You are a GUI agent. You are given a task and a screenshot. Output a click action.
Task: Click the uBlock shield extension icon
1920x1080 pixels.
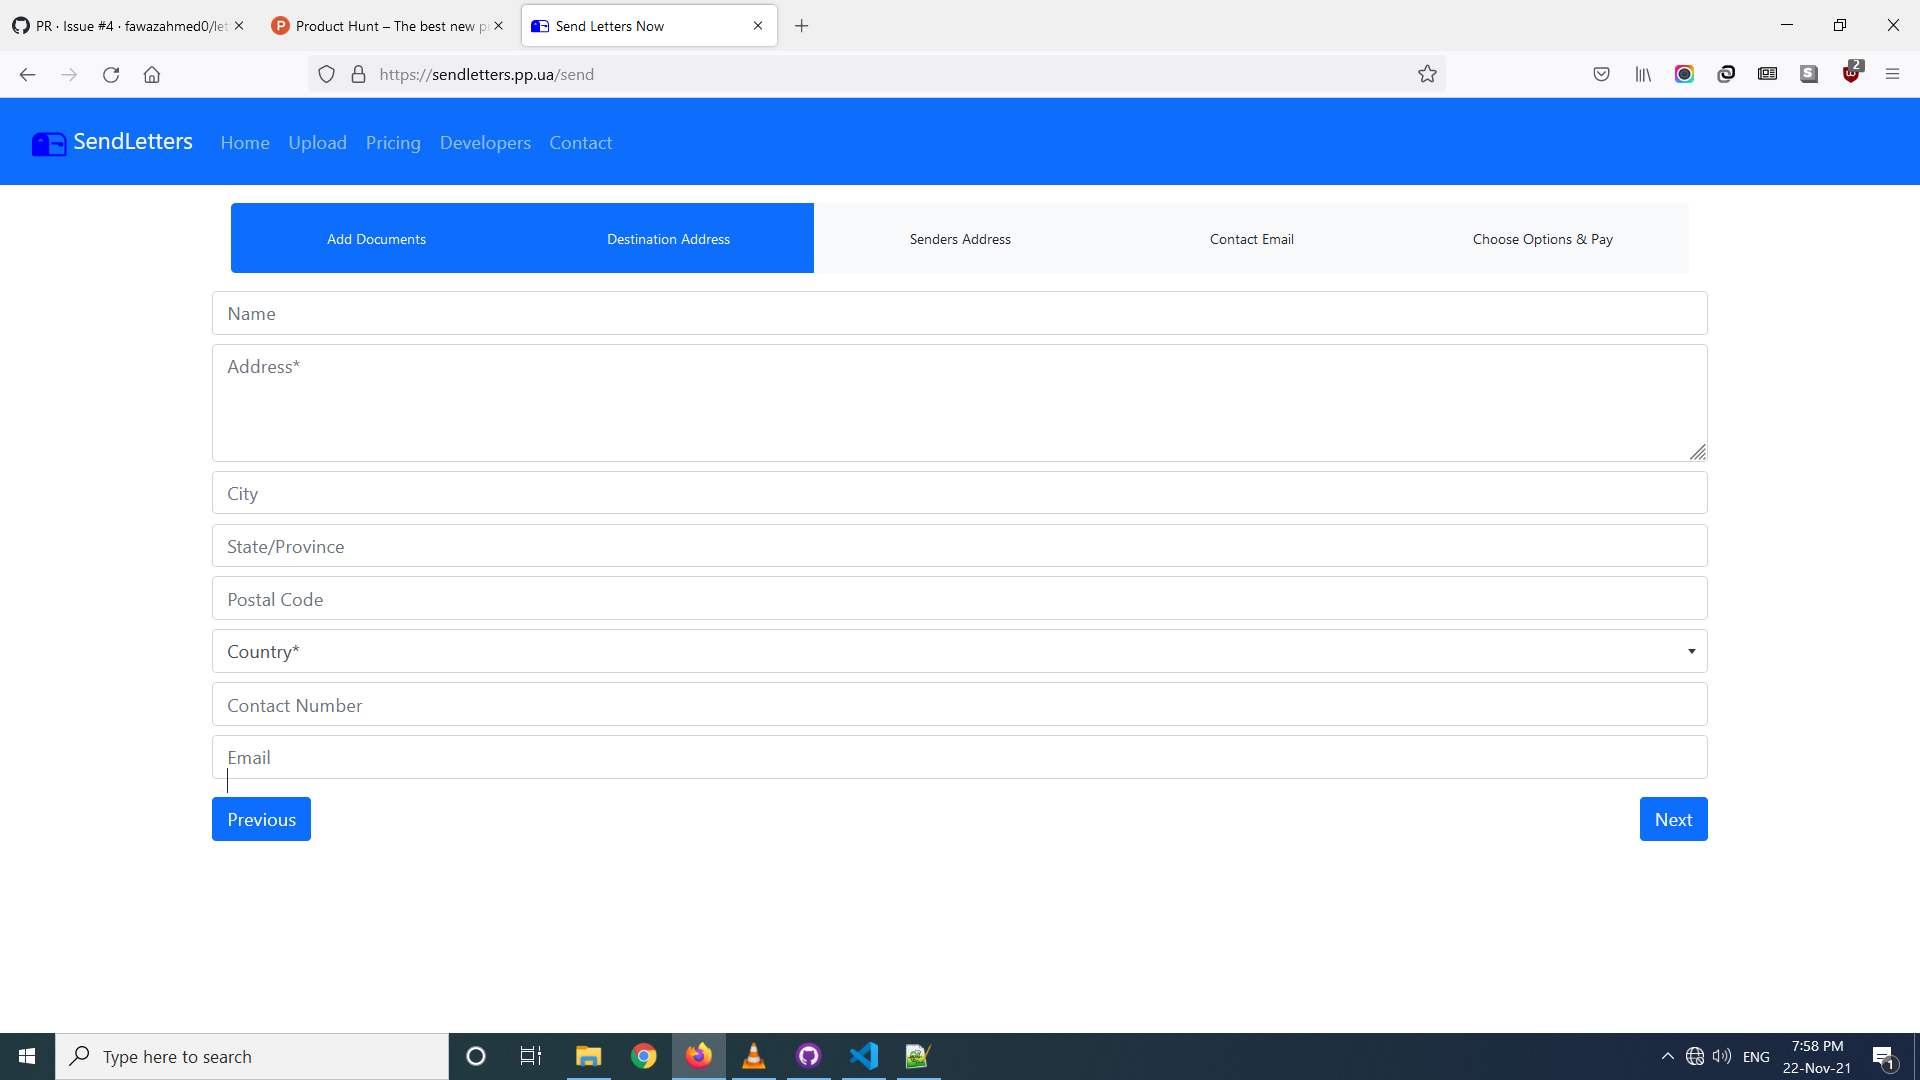click(x=1851, y=74)
